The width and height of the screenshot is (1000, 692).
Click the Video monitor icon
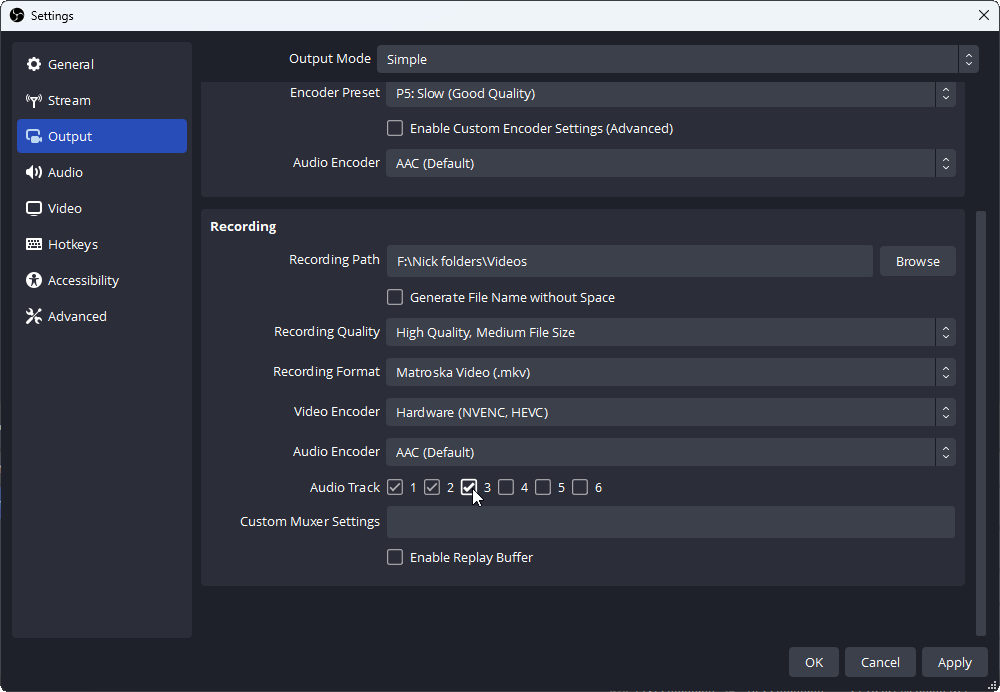[x=34, y=209]
